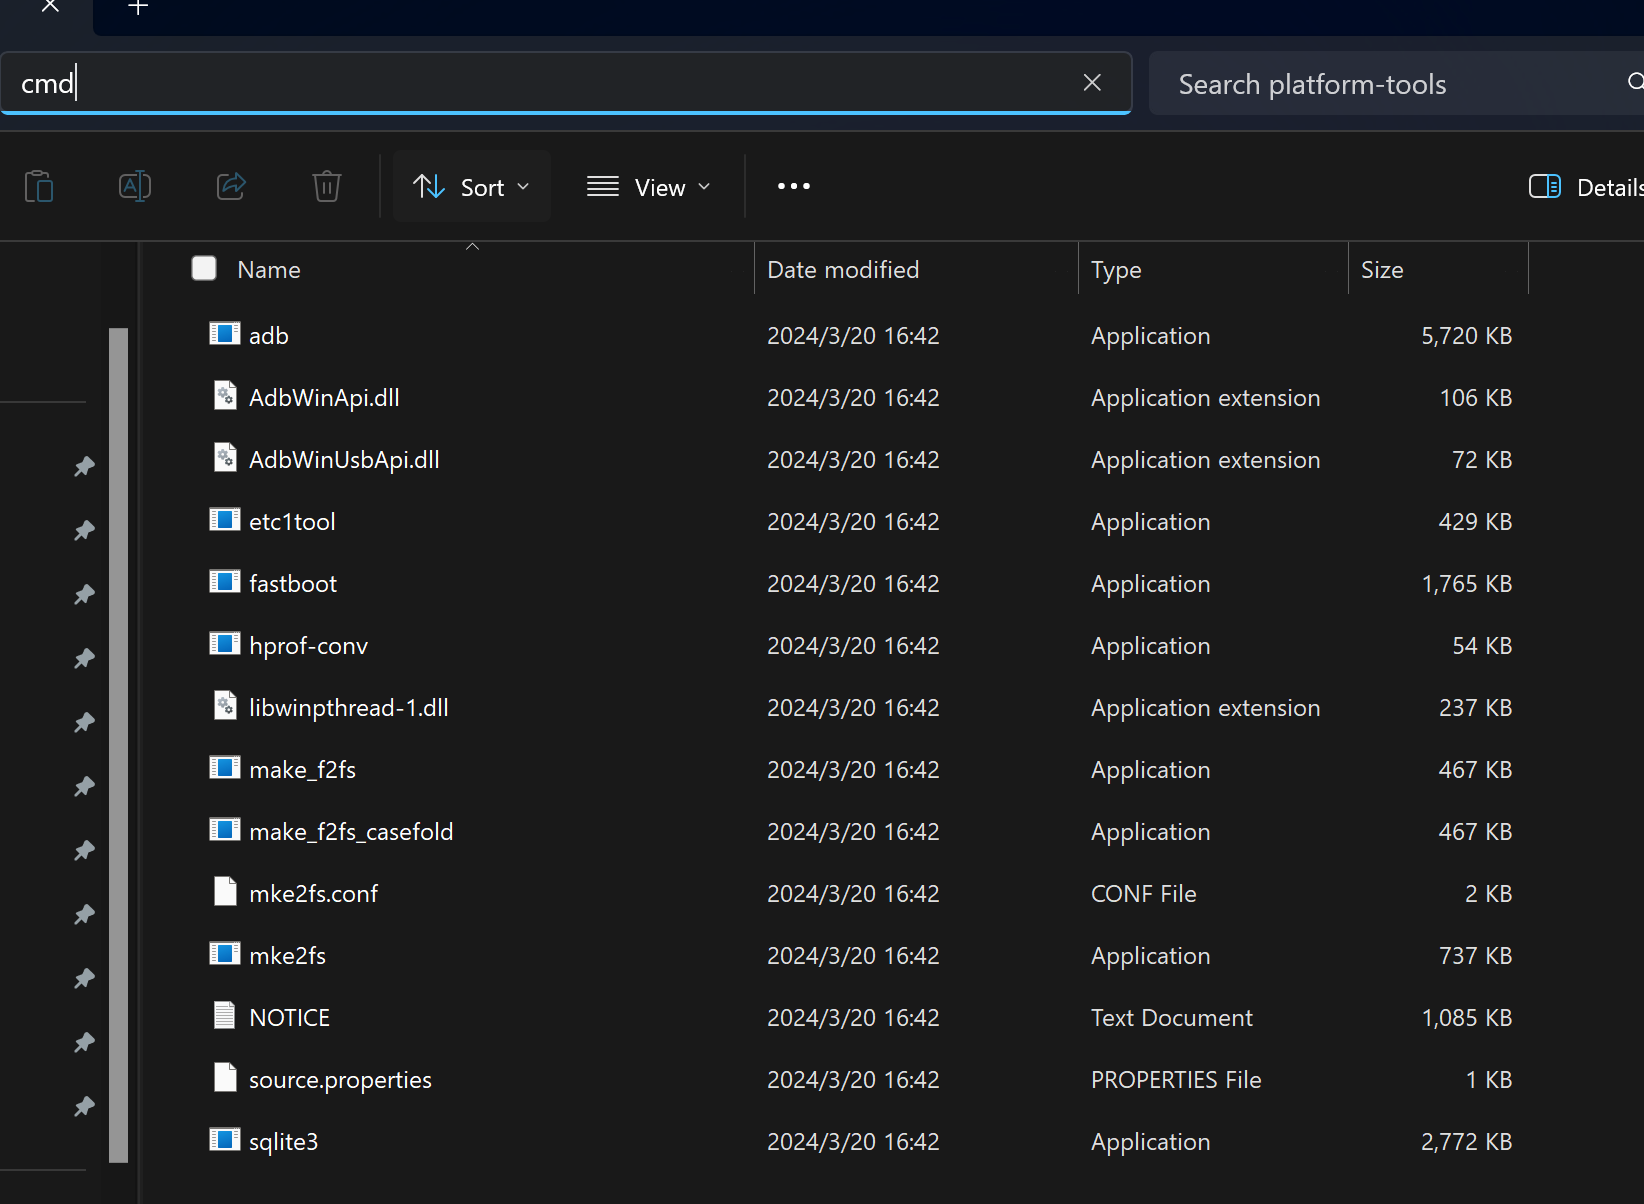Tick the select-all checkbox by Name
The height and width of the screenshot is (1204, 1644).
204,268
